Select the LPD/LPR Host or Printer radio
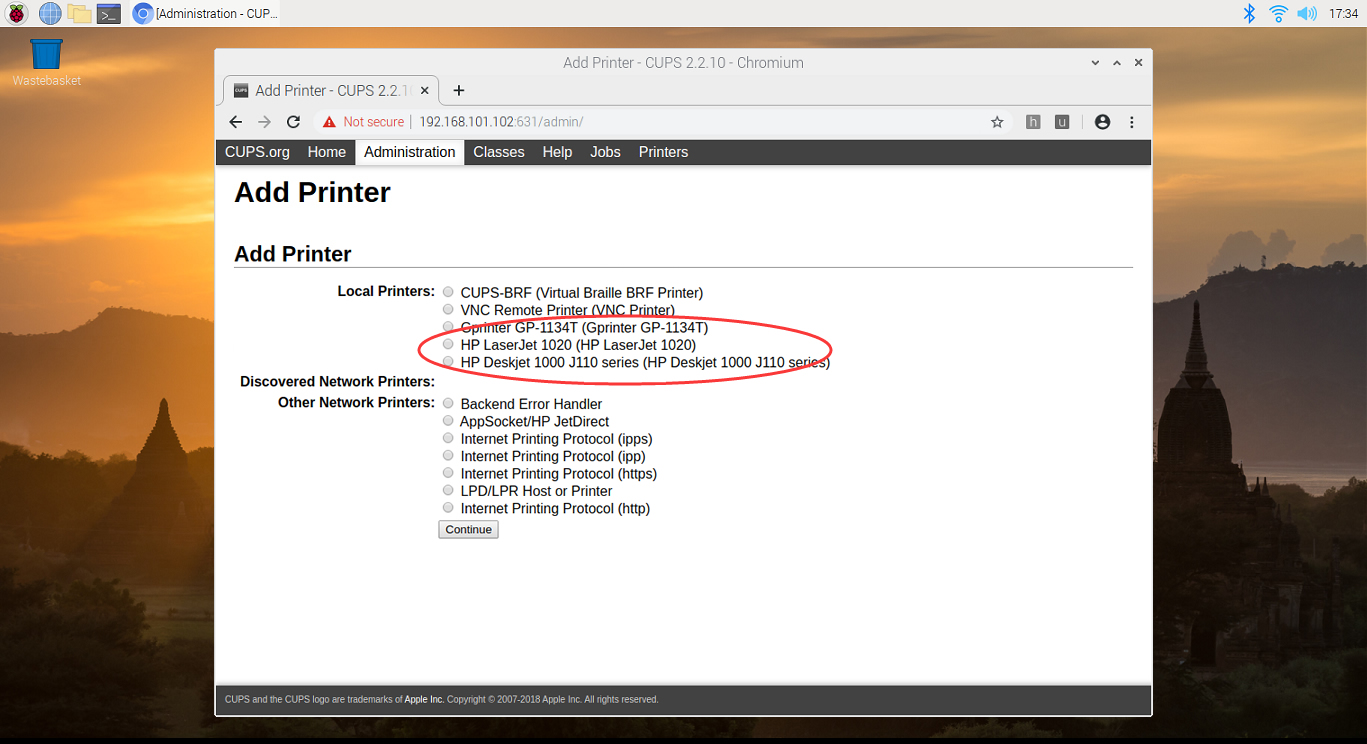Screen dimensions: 1367x744 coord(448,490)
